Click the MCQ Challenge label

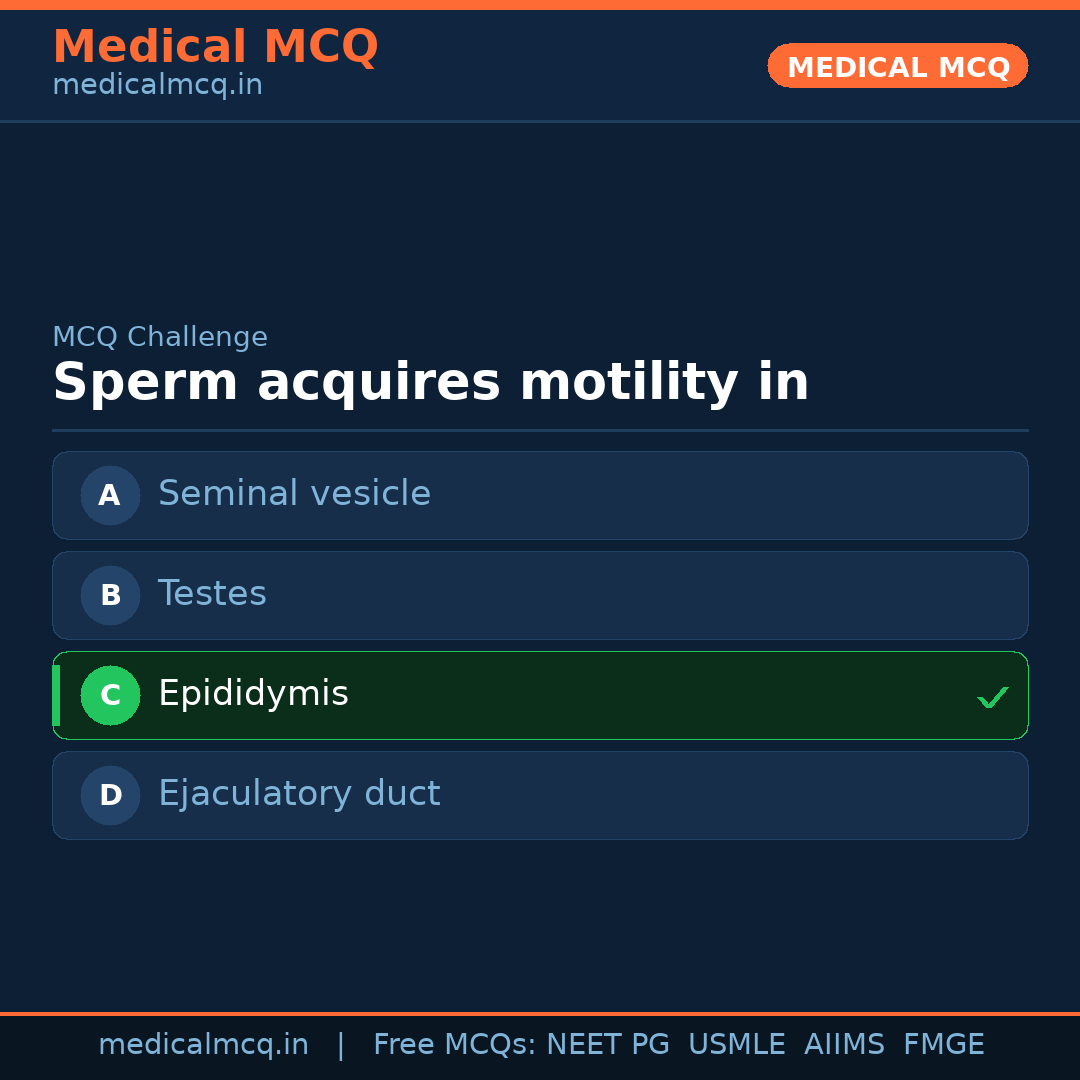point(160,338)
